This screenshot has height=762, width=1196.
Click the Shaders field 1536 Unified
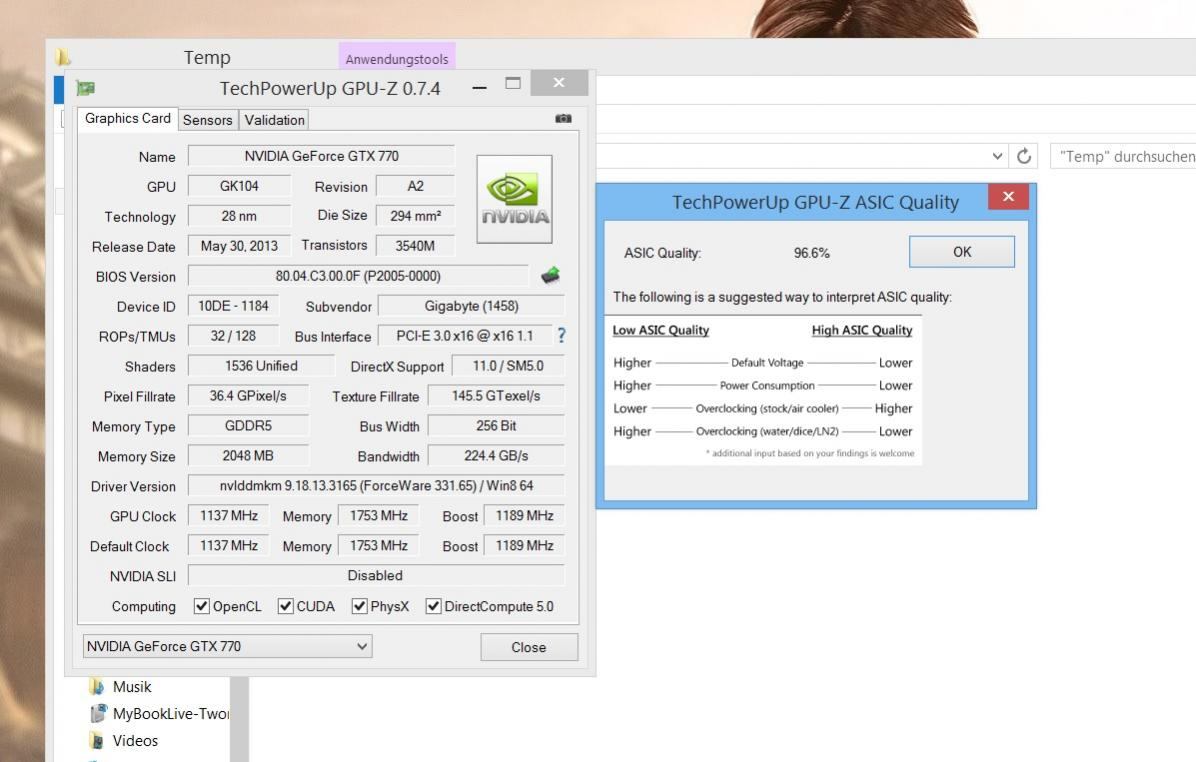coord(261,365)
